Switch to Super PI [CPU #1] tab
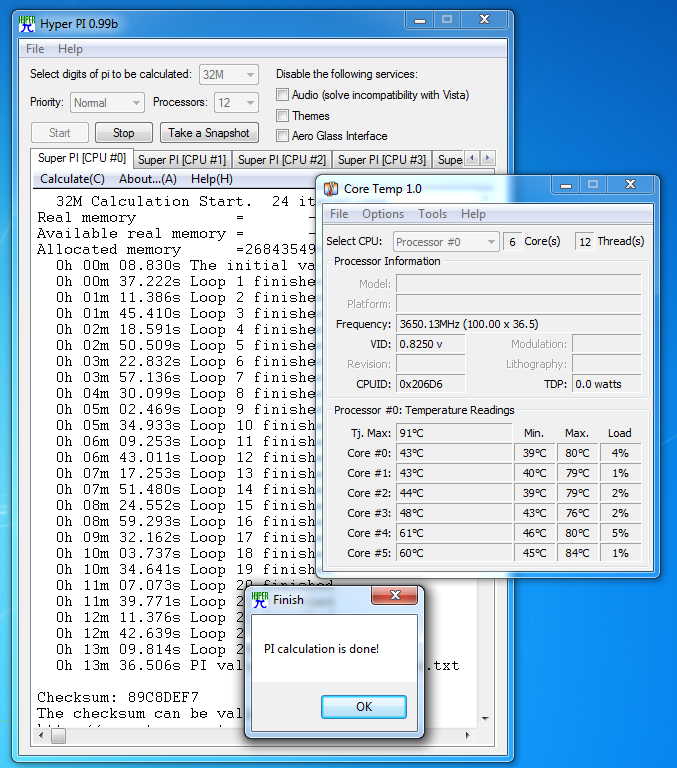 182,160
